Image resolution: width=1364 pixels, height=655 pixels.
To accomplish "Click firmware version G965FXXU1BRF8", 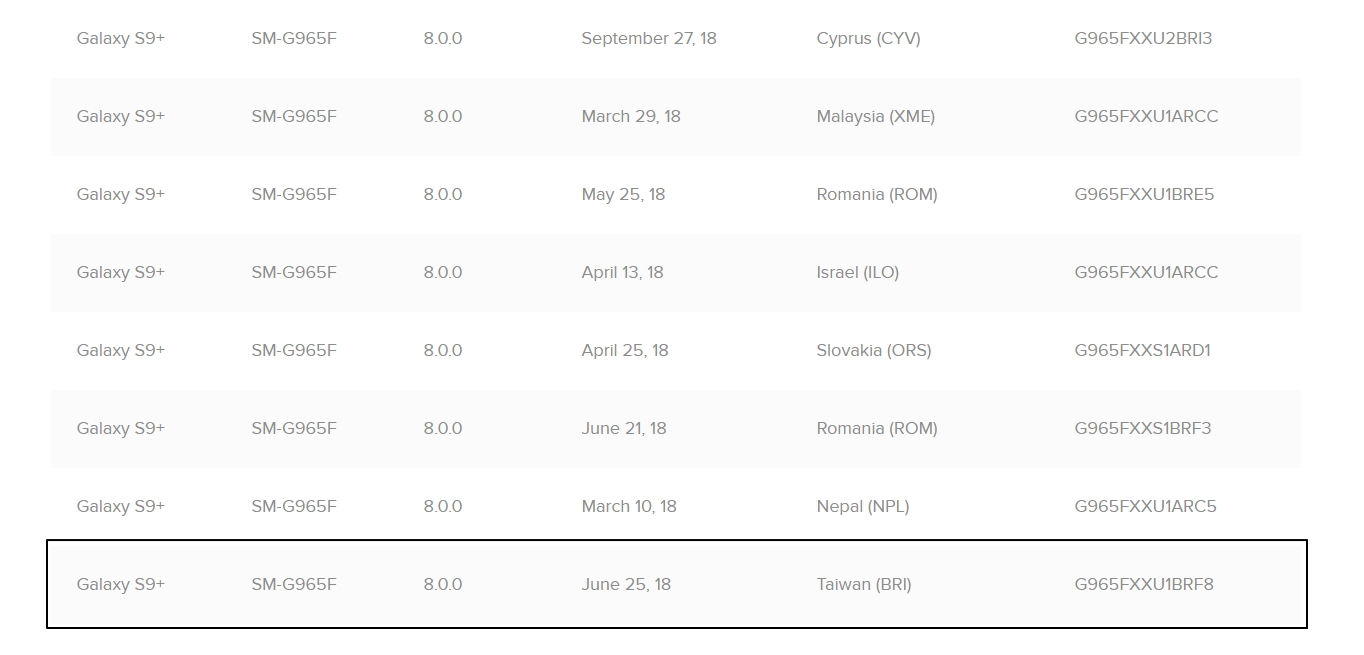I will coord(1144,585).
